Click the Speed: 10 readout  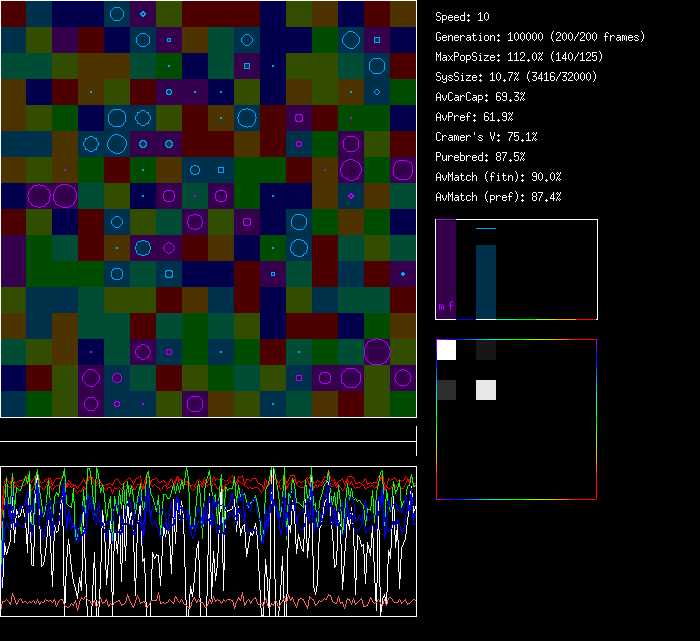tap(463, 17)
